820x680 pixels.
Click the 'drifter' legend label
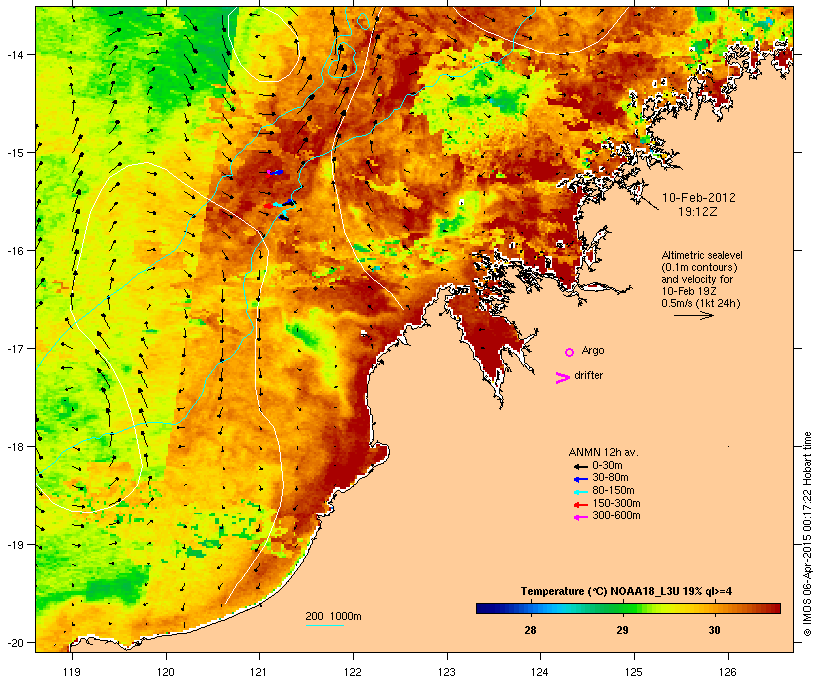(x=588, y=376)
